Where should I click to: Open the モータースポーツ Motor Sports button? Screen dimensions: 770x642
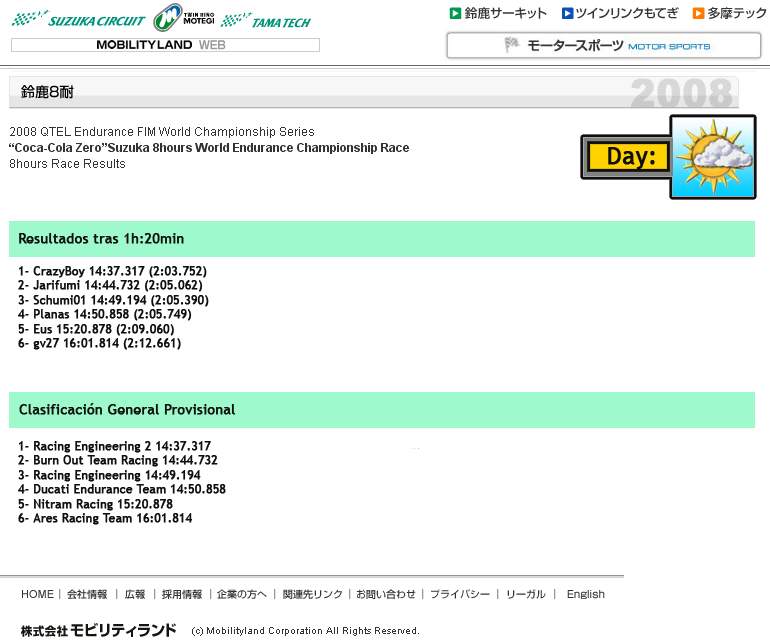(x=604, y=46)
